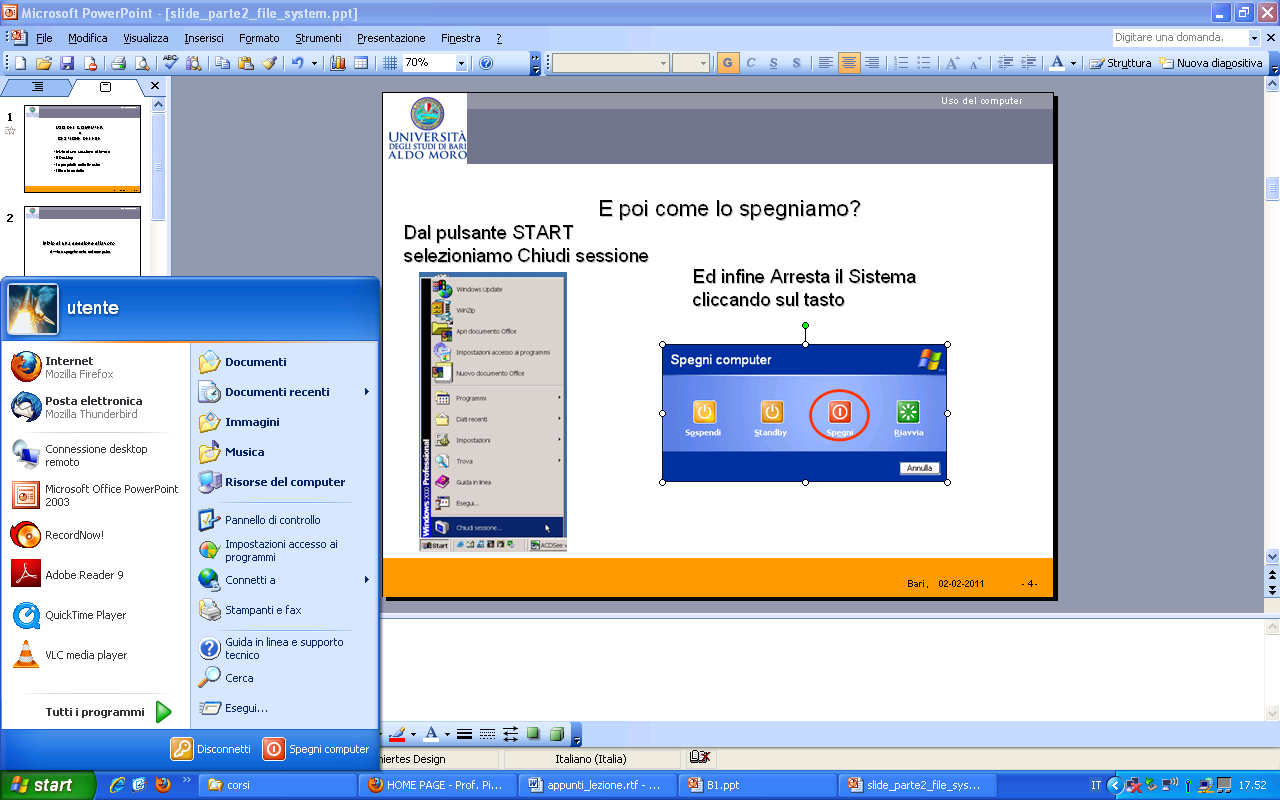Click Spegni computer in Start menu
The height and width of the screenshot is (800, 1280).
coord(316,749)
